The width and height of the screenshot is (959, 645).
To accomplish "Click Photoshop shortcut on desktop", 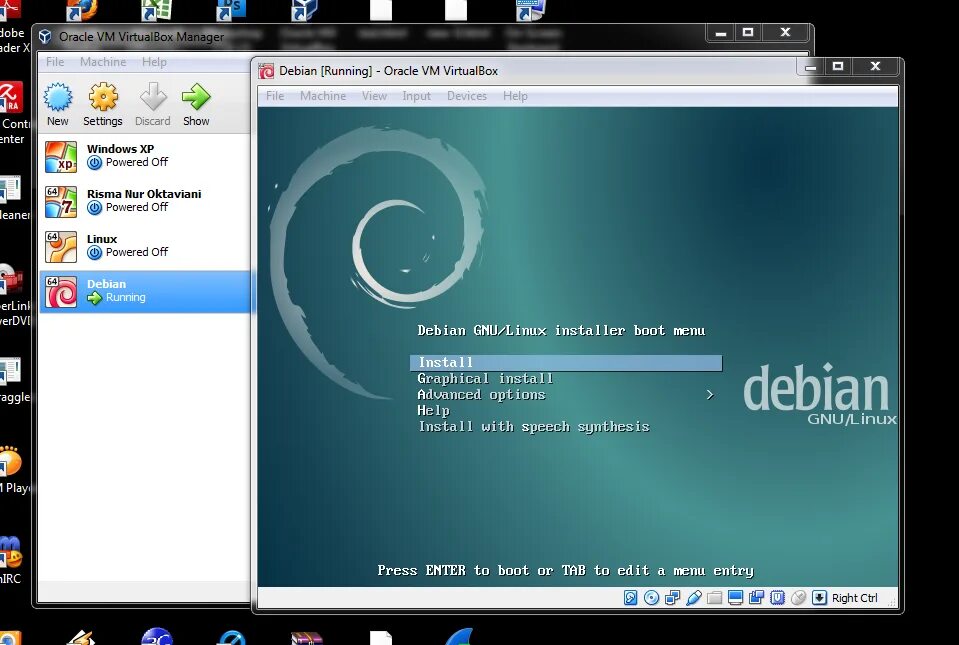I will pyautogui.click(x=231, y=10).
